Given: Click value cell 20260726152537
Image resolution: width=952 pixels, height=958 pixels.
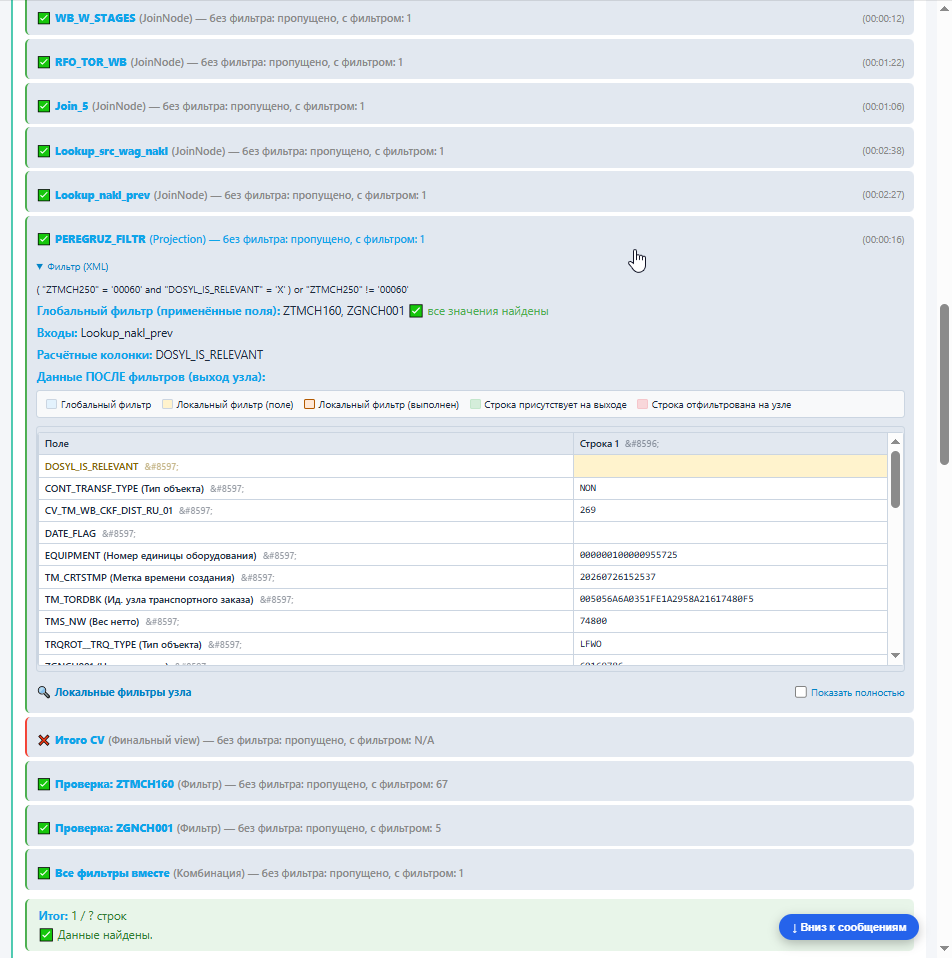Looking at the screenshot, I should (730, 577).
